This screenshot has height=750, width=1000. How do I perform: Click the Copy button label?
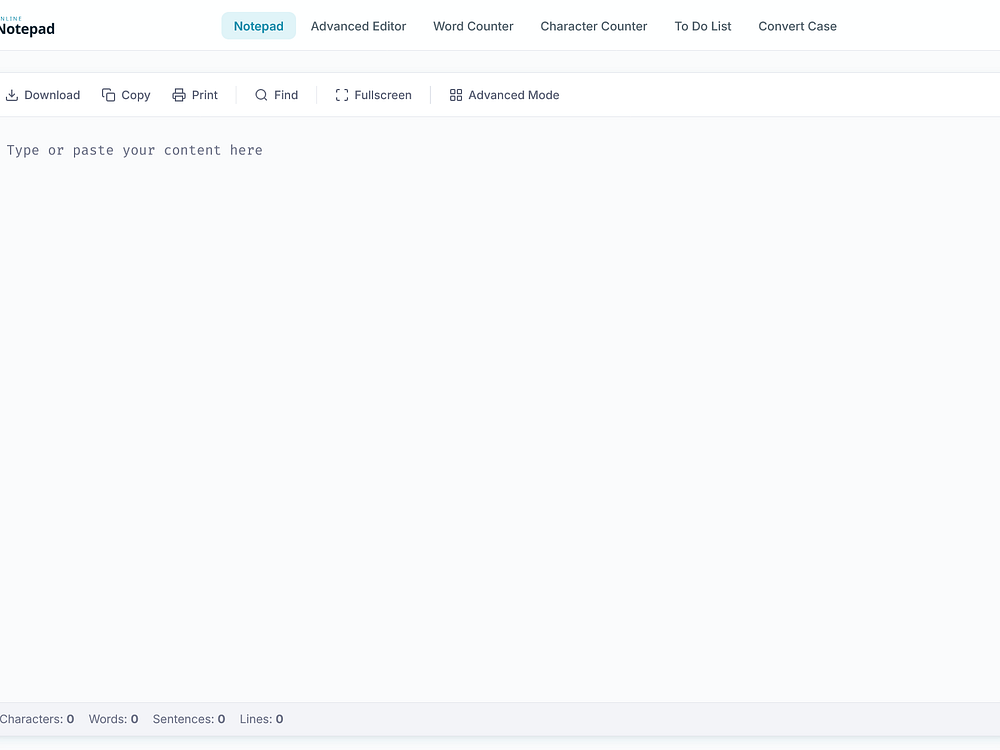pyautogui.click(x=136, y=95)
